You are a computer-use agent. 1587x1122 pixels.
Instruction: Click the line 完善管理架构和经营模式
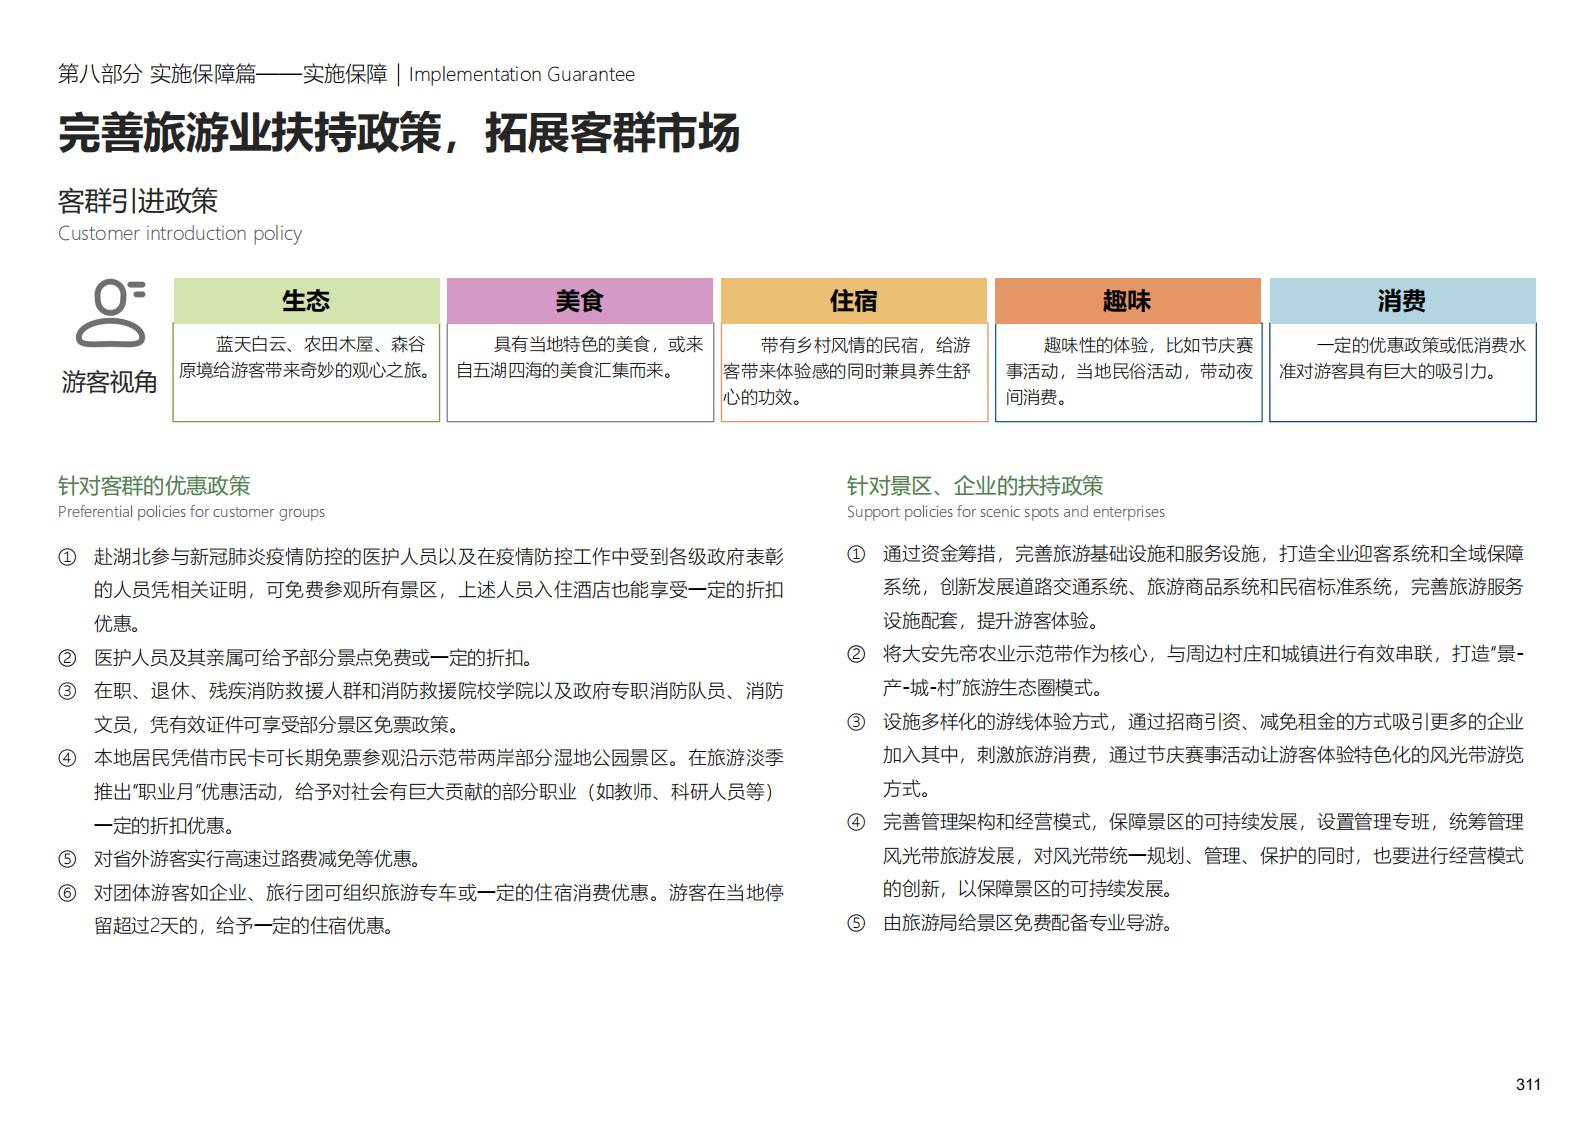click(1203, 822)
